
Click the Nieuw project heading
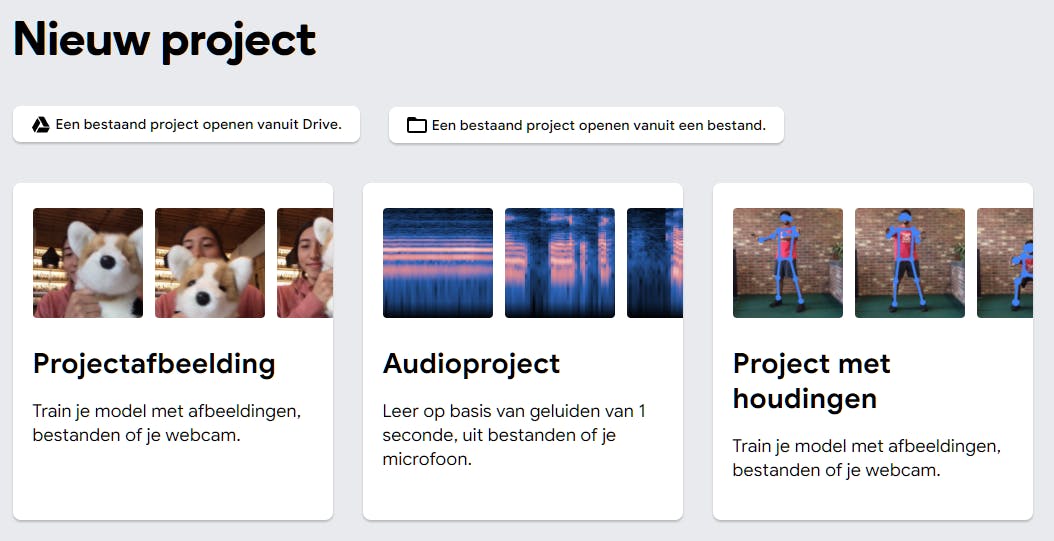tap(165, 40)
